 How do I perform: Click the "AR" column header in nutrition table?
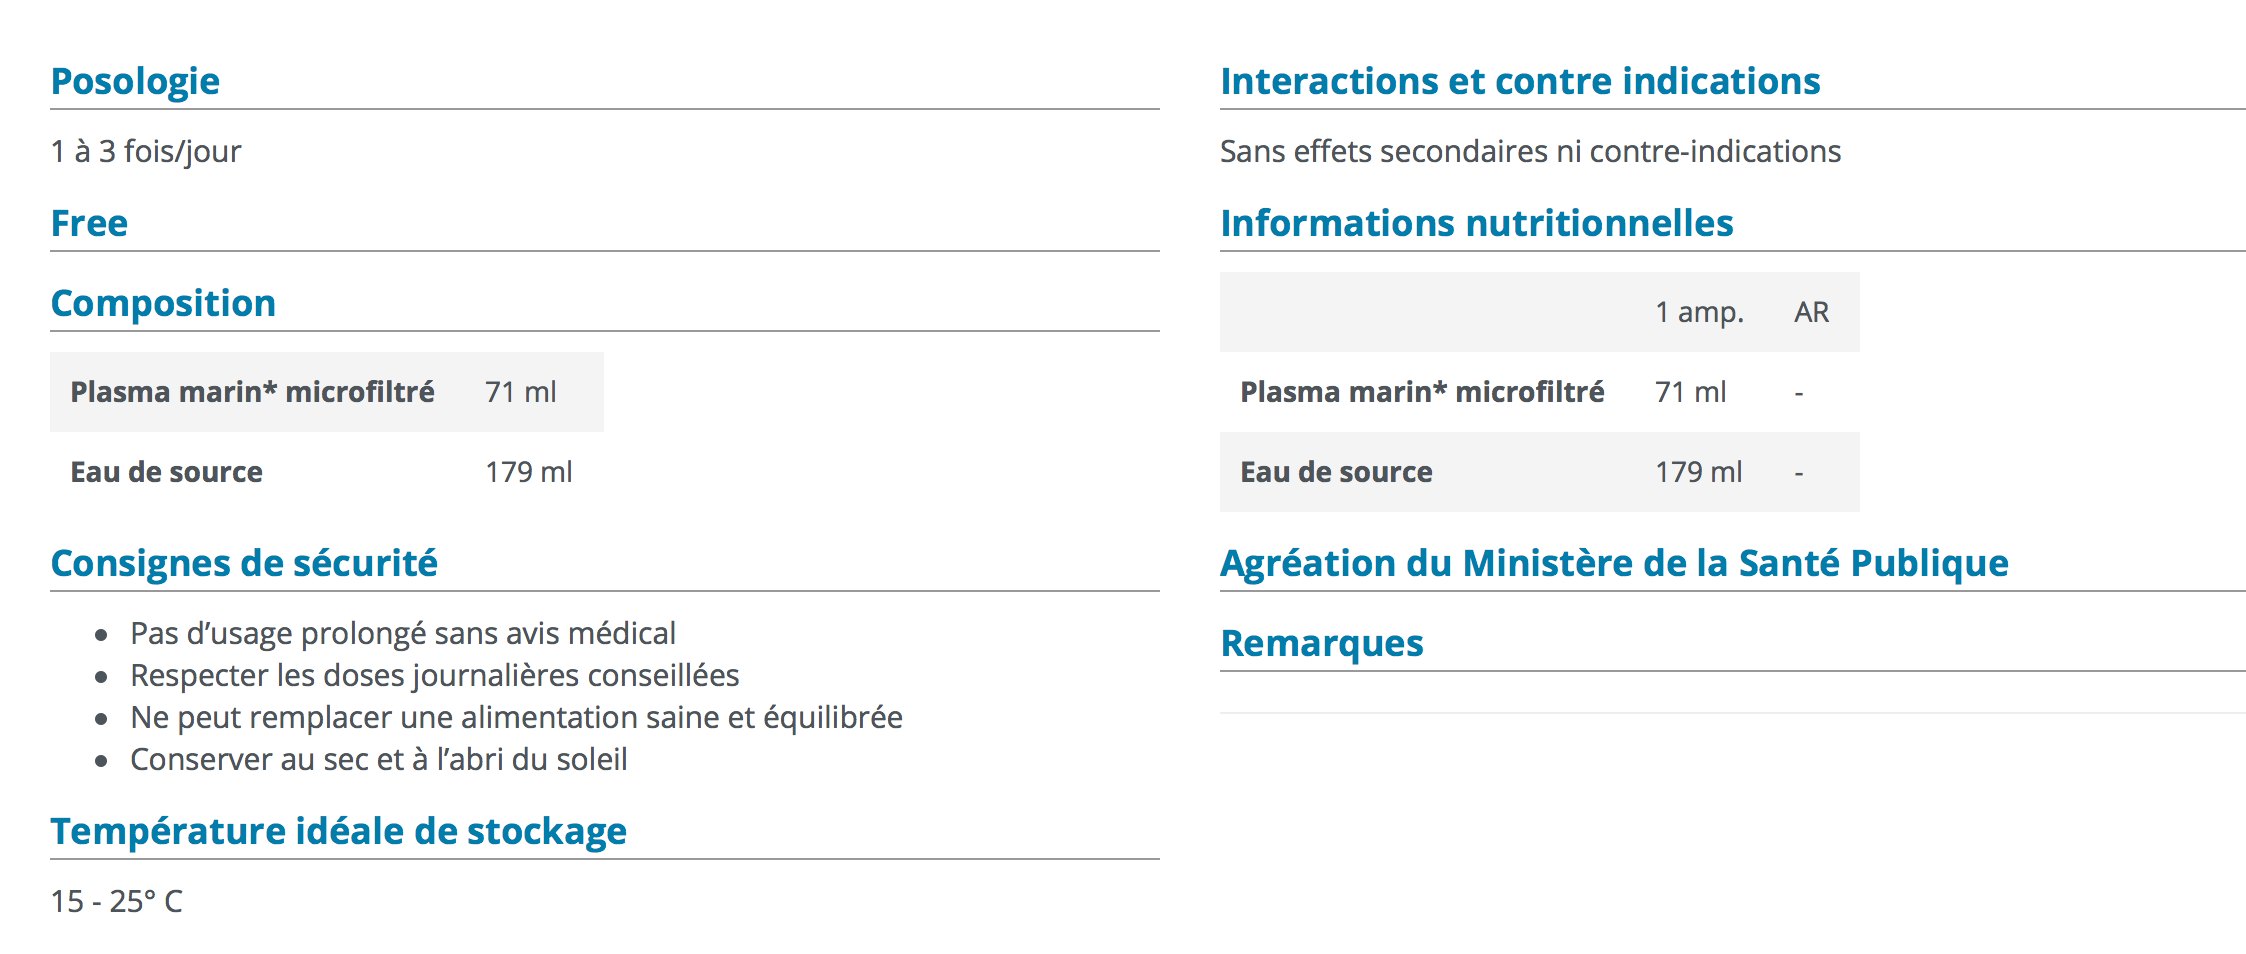click(1811, 312)
